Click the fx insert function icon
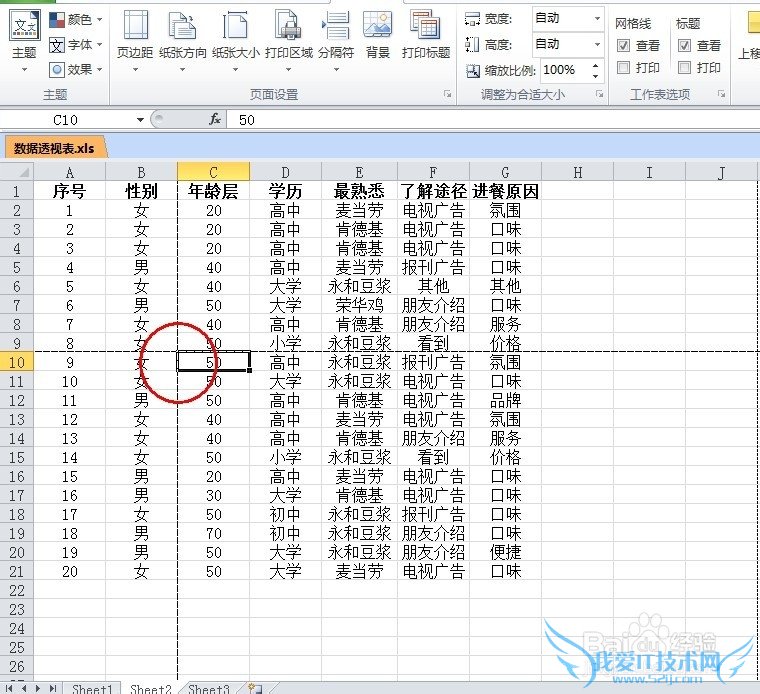The width and height of the screenshot is (760, 694). pyautogui.click(x=215, y=119)
